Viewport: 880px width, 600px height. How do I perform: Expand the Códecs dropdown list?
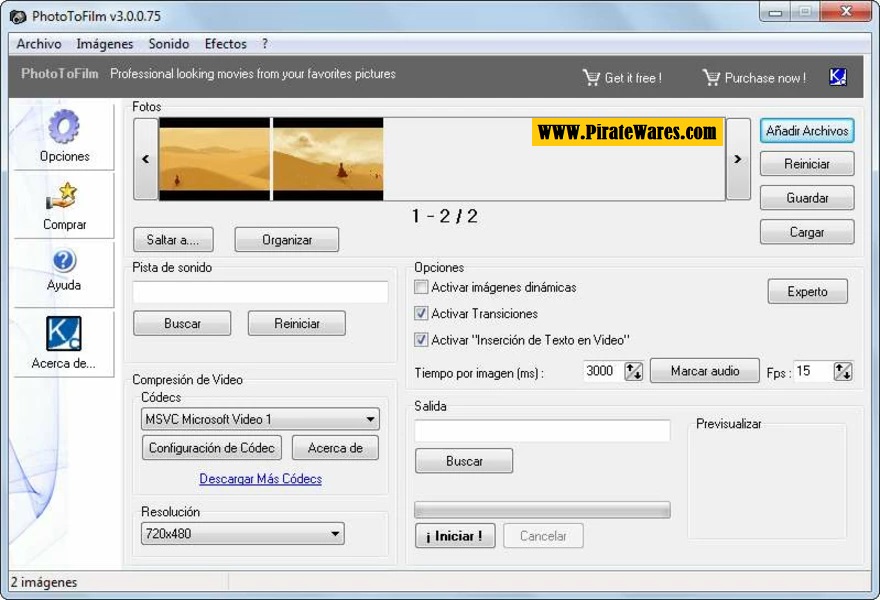click(x=370, y=420)
